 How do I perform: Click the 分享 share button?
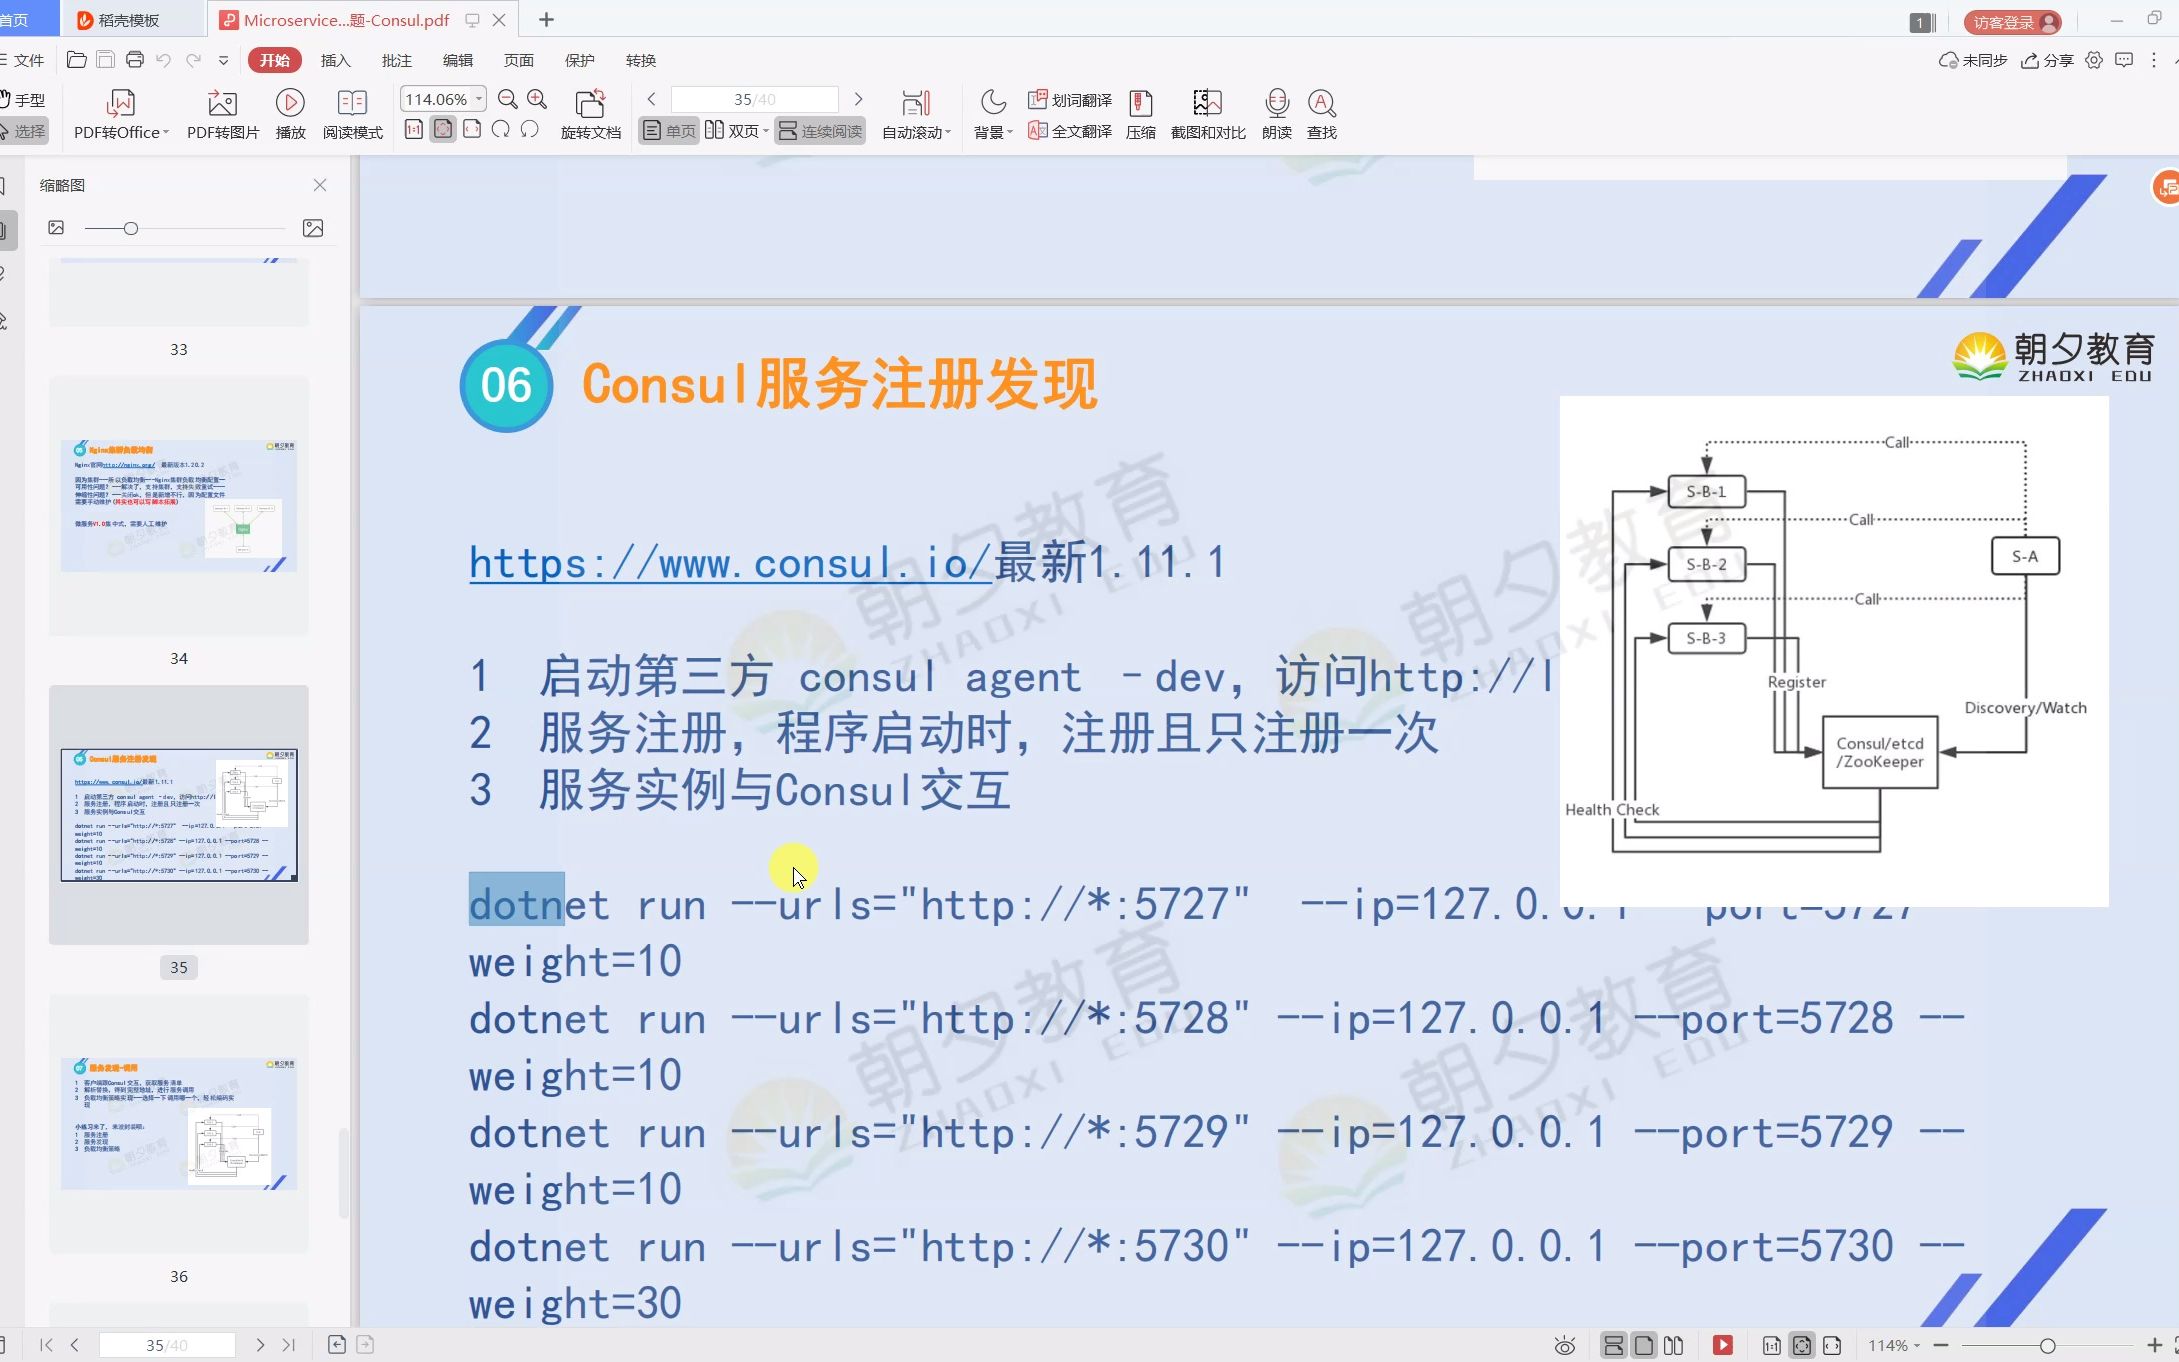pos(2047,60)
